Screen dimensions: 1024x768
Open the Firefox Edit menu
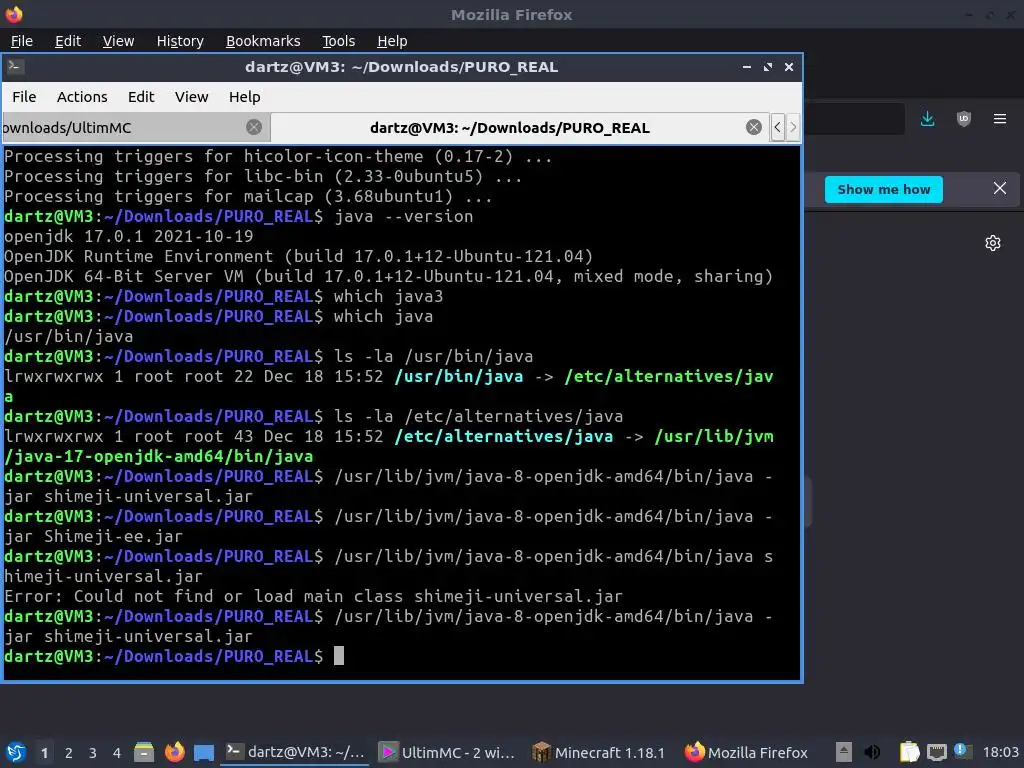[x=68, y=41]
